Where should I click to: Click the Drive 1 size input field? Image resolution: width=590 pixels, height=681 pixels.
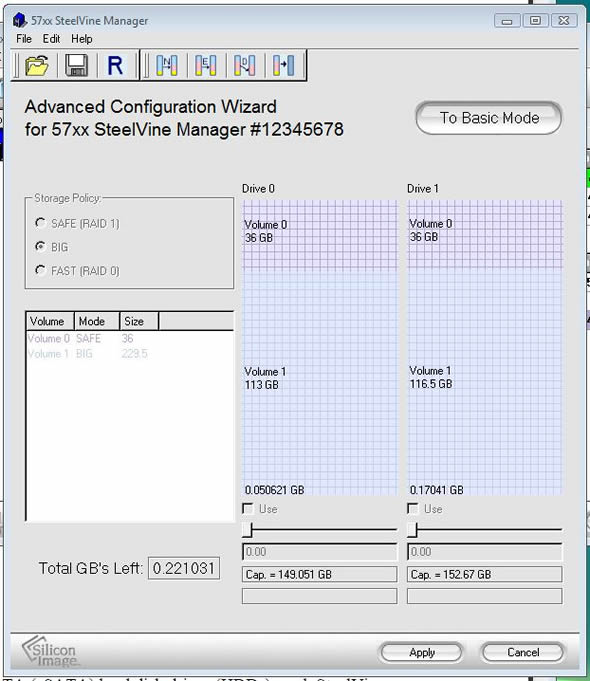(x=484, y=552)
